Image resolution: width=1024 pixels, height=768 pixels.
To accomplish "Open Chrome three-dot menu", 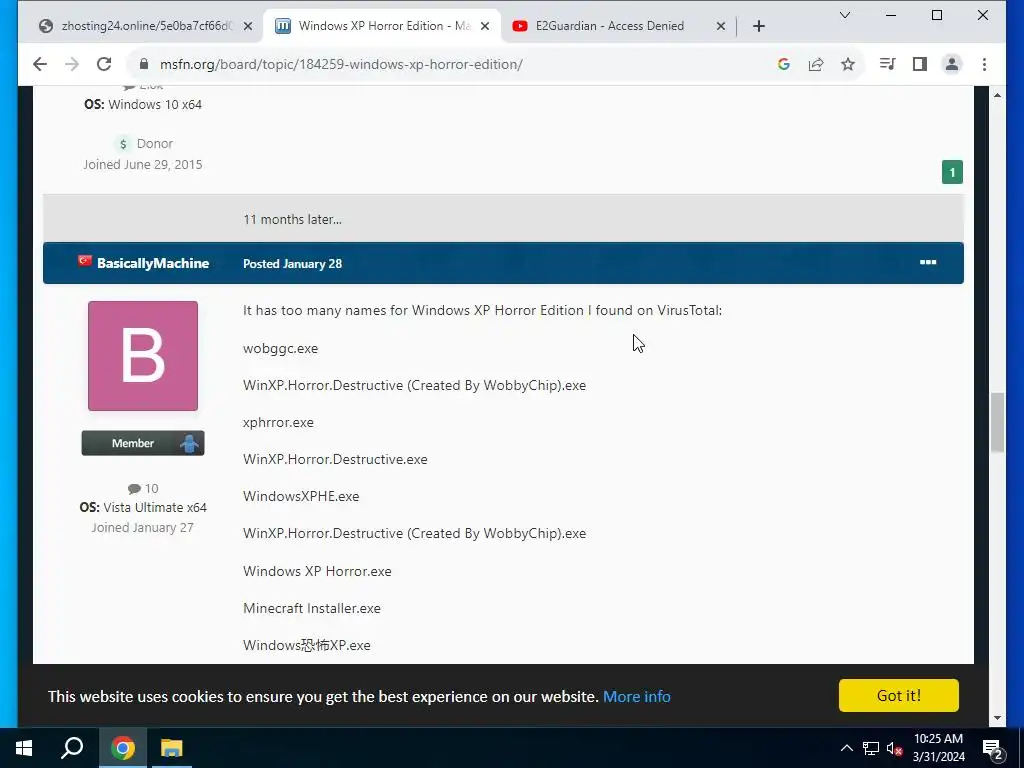I will tap(984, 64).
